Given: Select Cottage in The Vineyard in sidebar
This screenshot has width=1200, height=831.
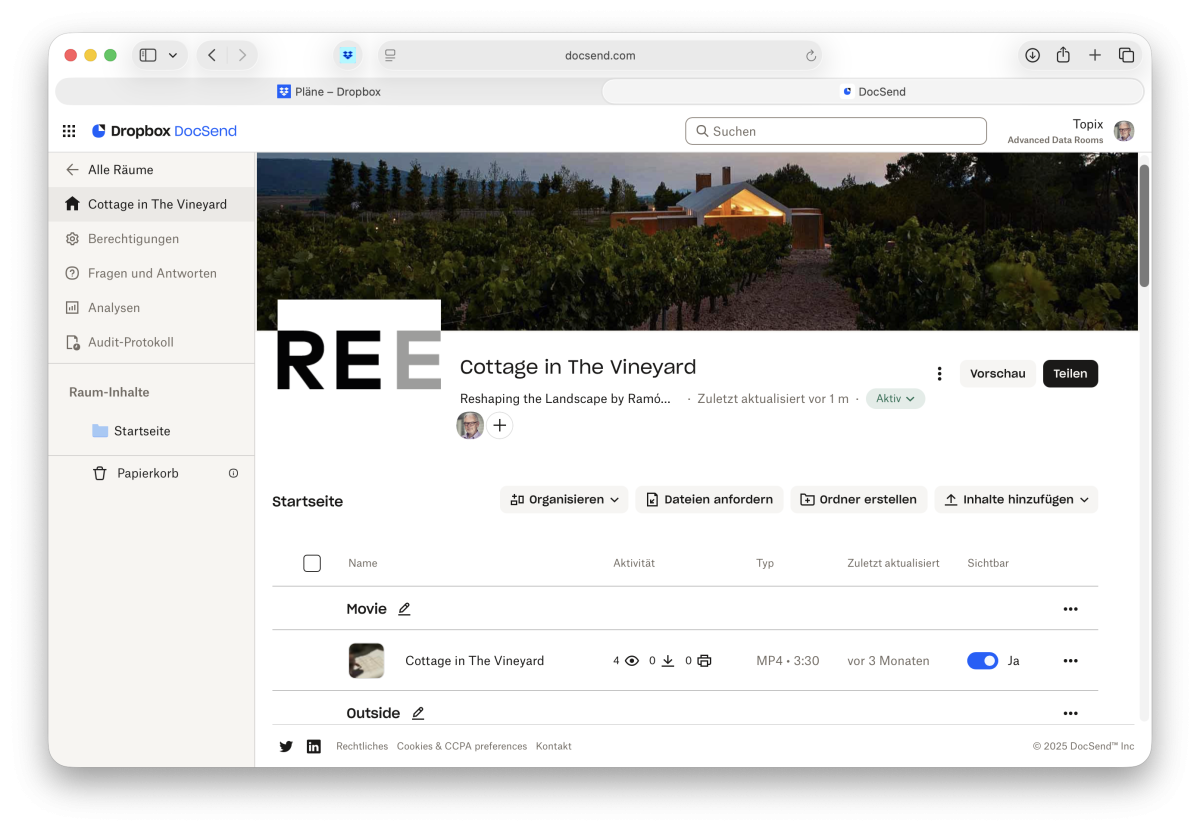Looking at the screenshot, I should 152,204.
